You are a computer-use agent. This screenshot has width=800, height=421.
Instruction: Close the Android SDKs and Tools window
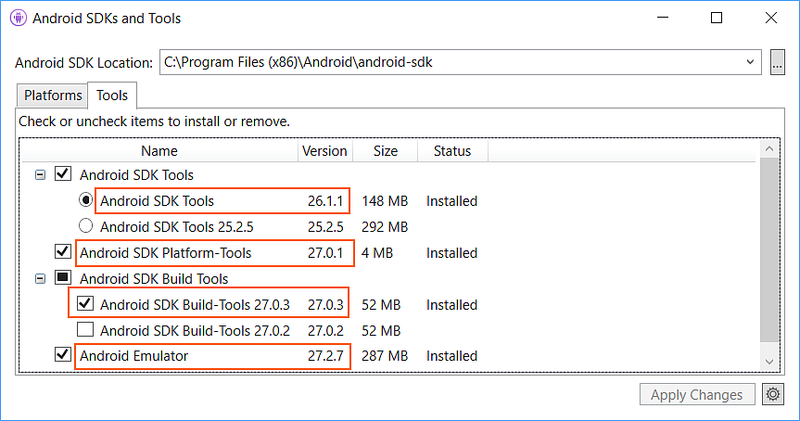coord(769,19)
